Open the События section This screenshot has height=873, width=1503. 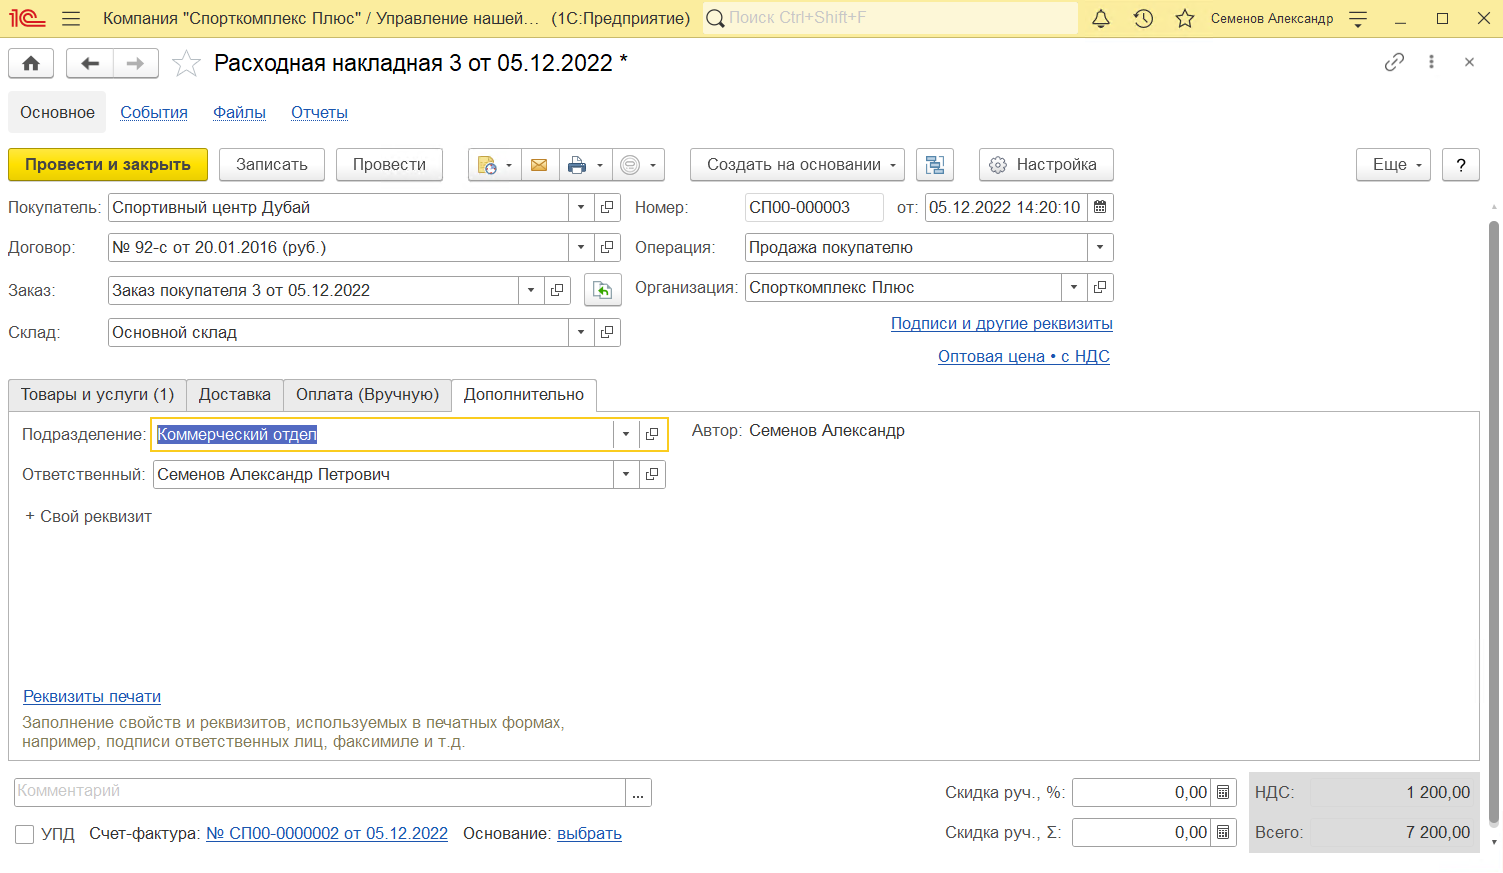click(154, 112)
